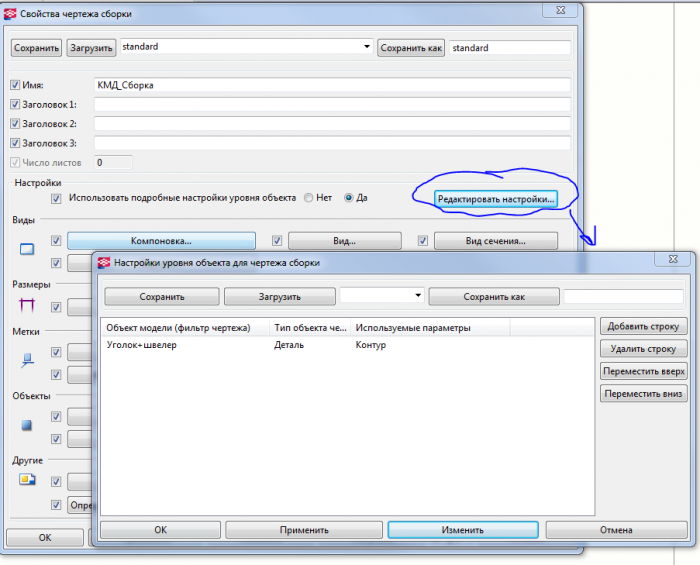Open Редактировать настройки button
The height and width of the screenshot is (565, 700).
(x=496, y=199)
